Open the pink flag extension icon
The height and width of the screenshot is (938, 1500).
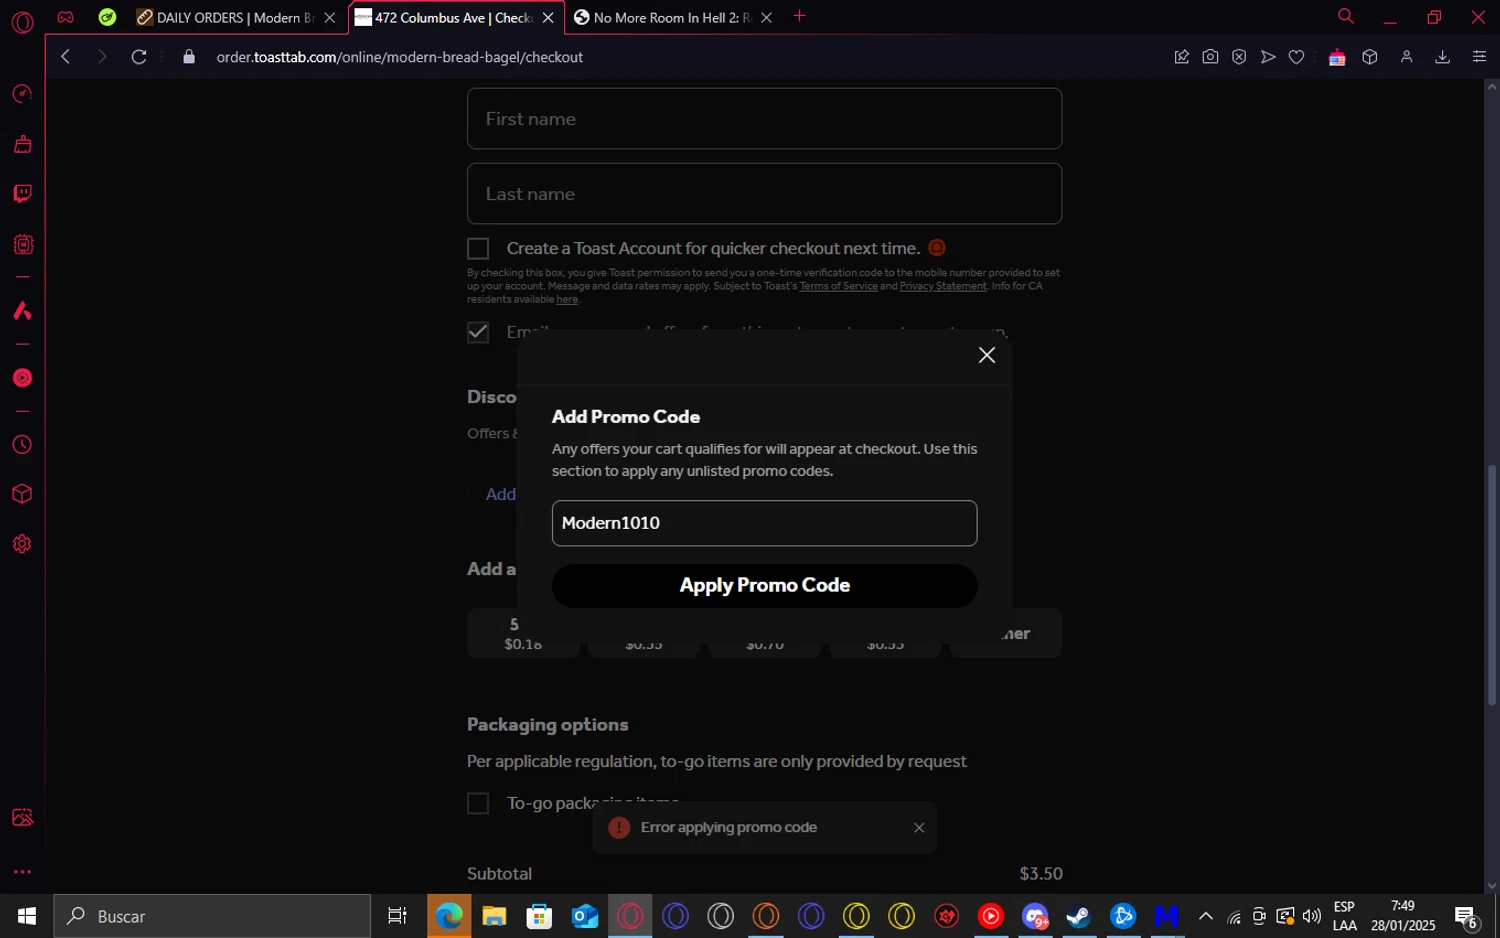[1337, 57]
